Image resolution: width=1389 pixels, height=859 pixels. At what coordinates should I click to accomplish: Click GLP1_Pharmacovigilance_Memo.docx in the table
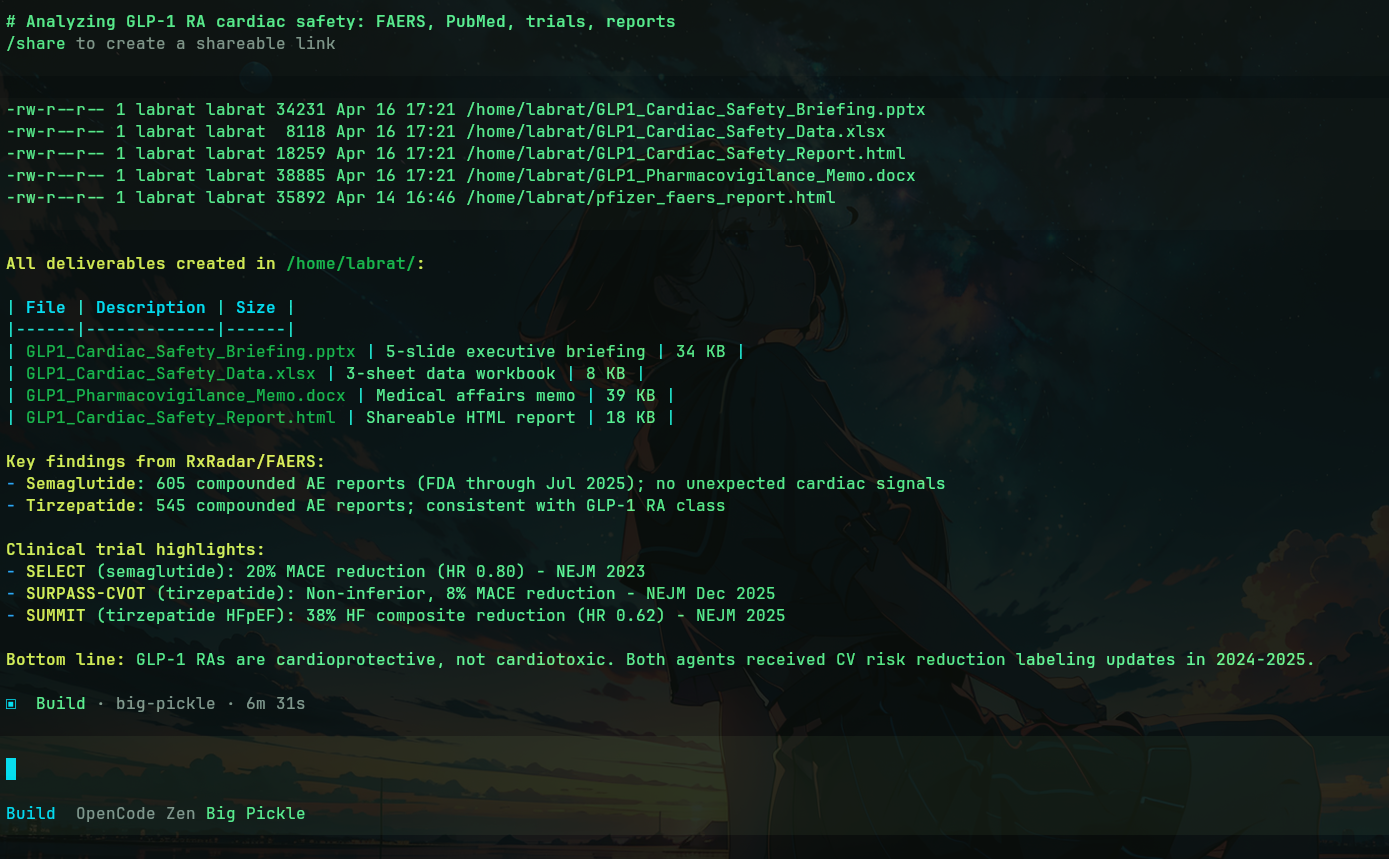[x=185, y=396]
